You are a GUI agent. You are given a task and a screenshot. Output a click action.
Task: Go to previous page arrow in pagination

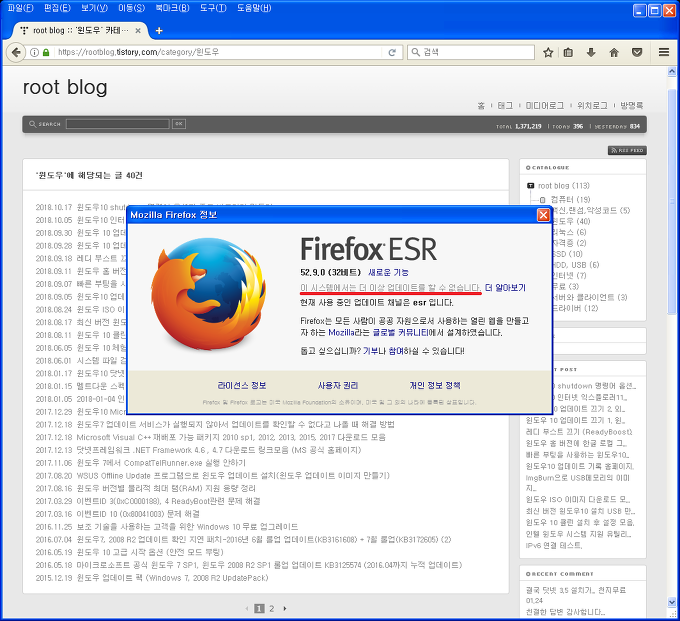[x=247, y=608]
